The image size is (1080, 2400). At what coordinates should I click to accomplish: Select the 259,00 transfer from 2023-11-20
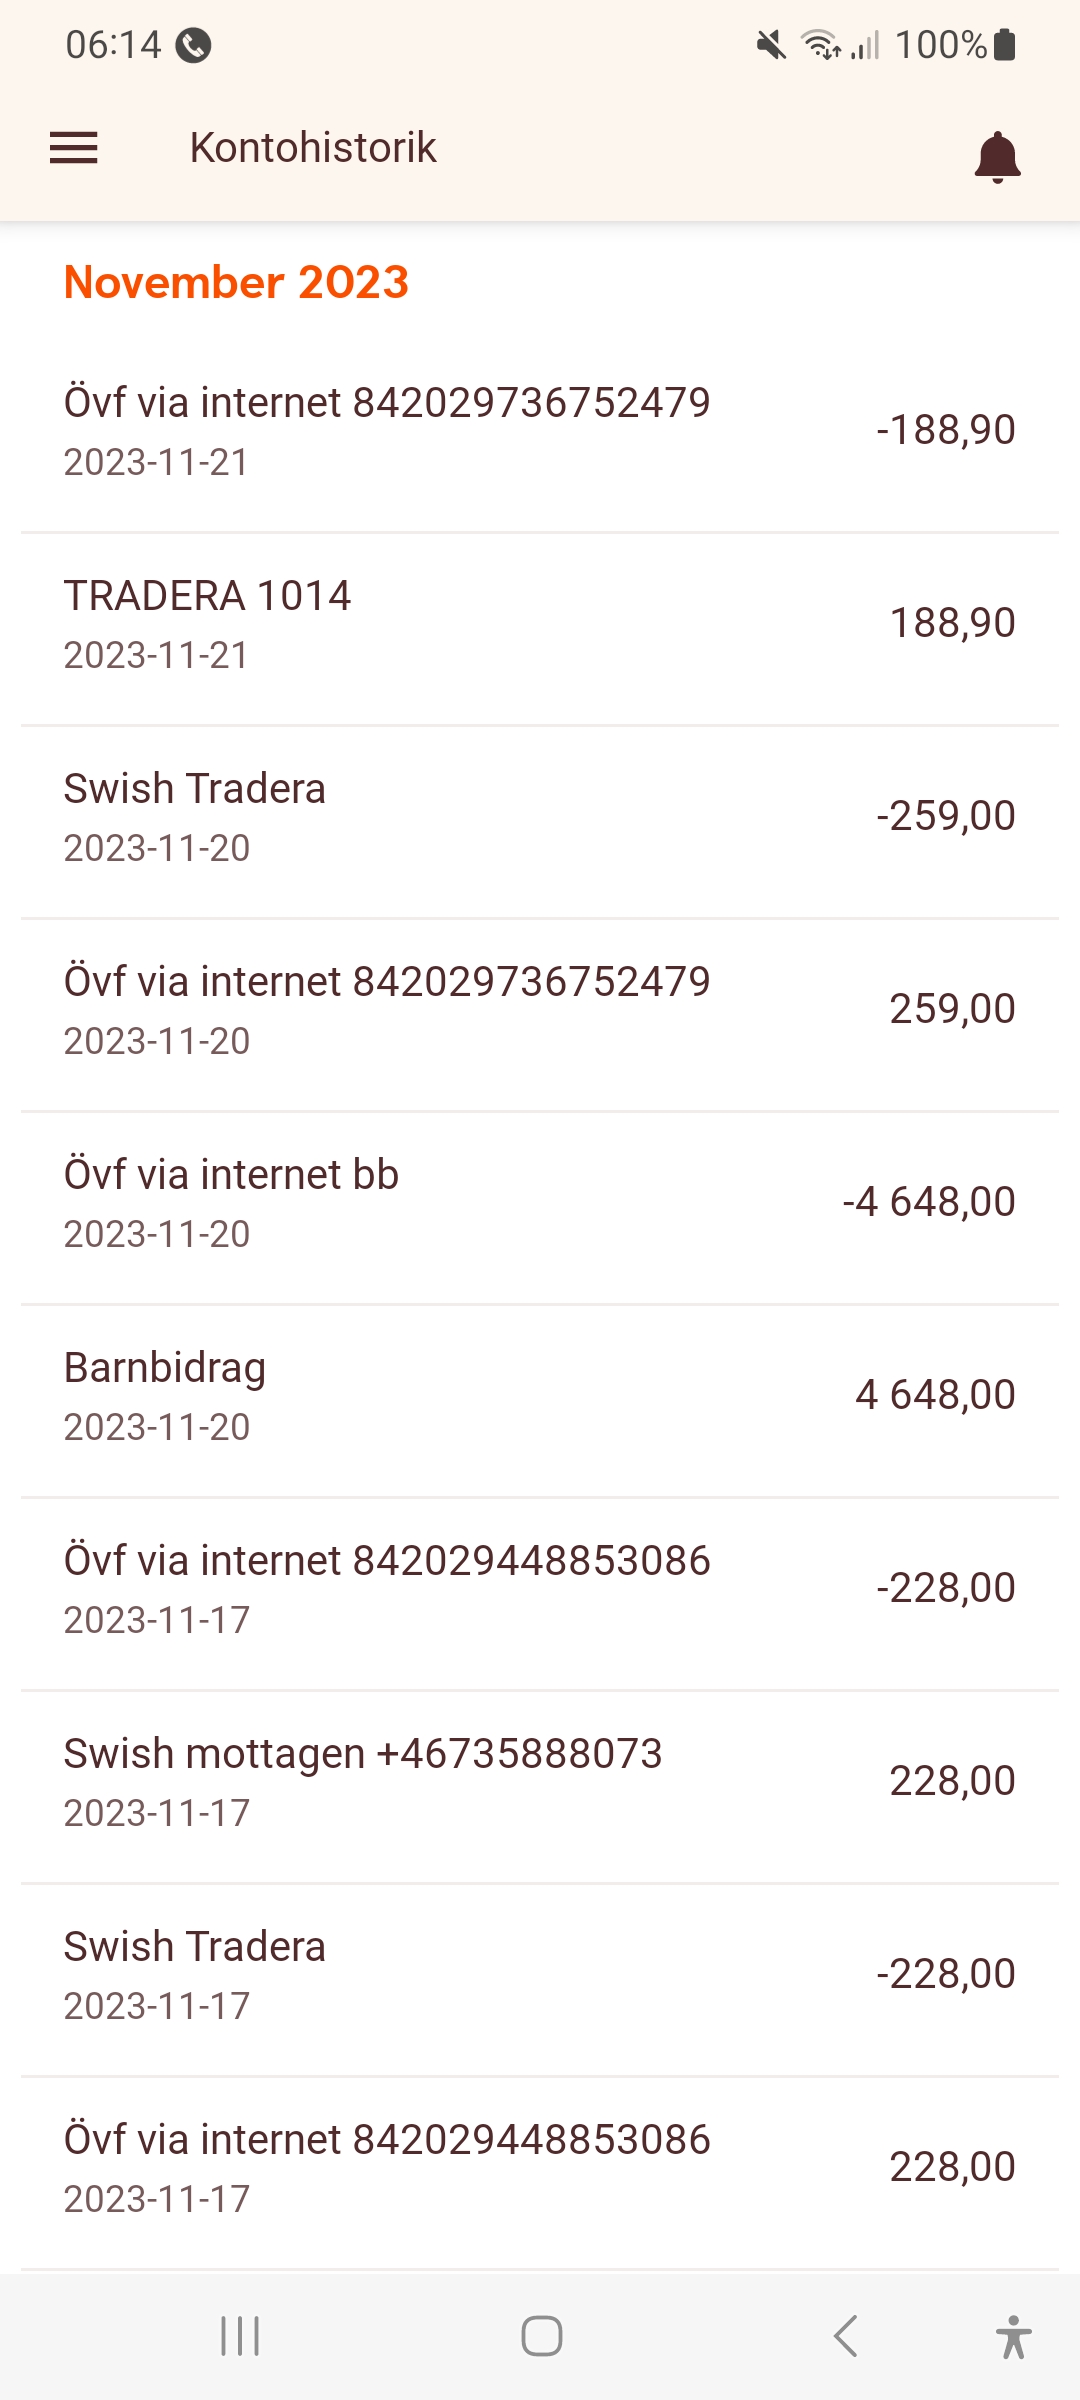(x=540, y=1010)
